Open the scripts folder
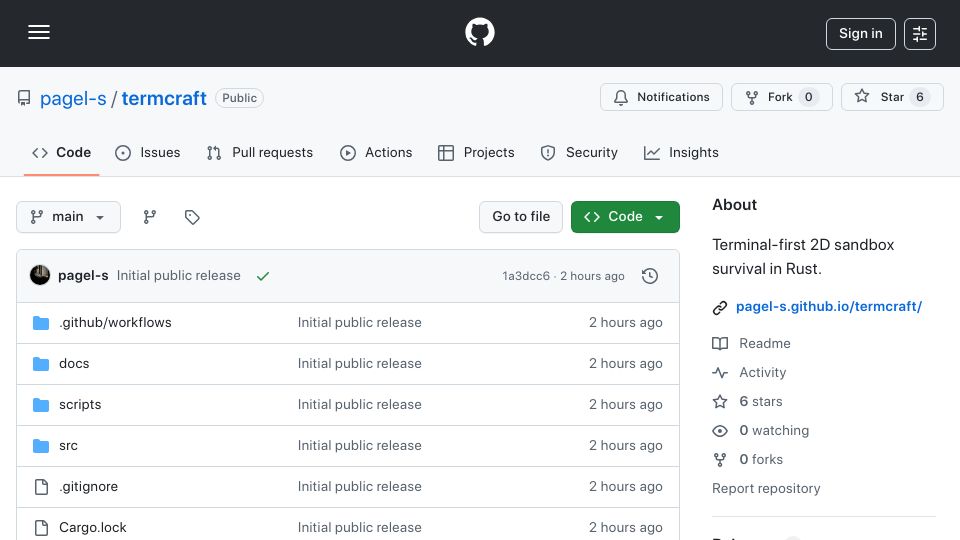This screenshot has width=960, height=540. 80,405
